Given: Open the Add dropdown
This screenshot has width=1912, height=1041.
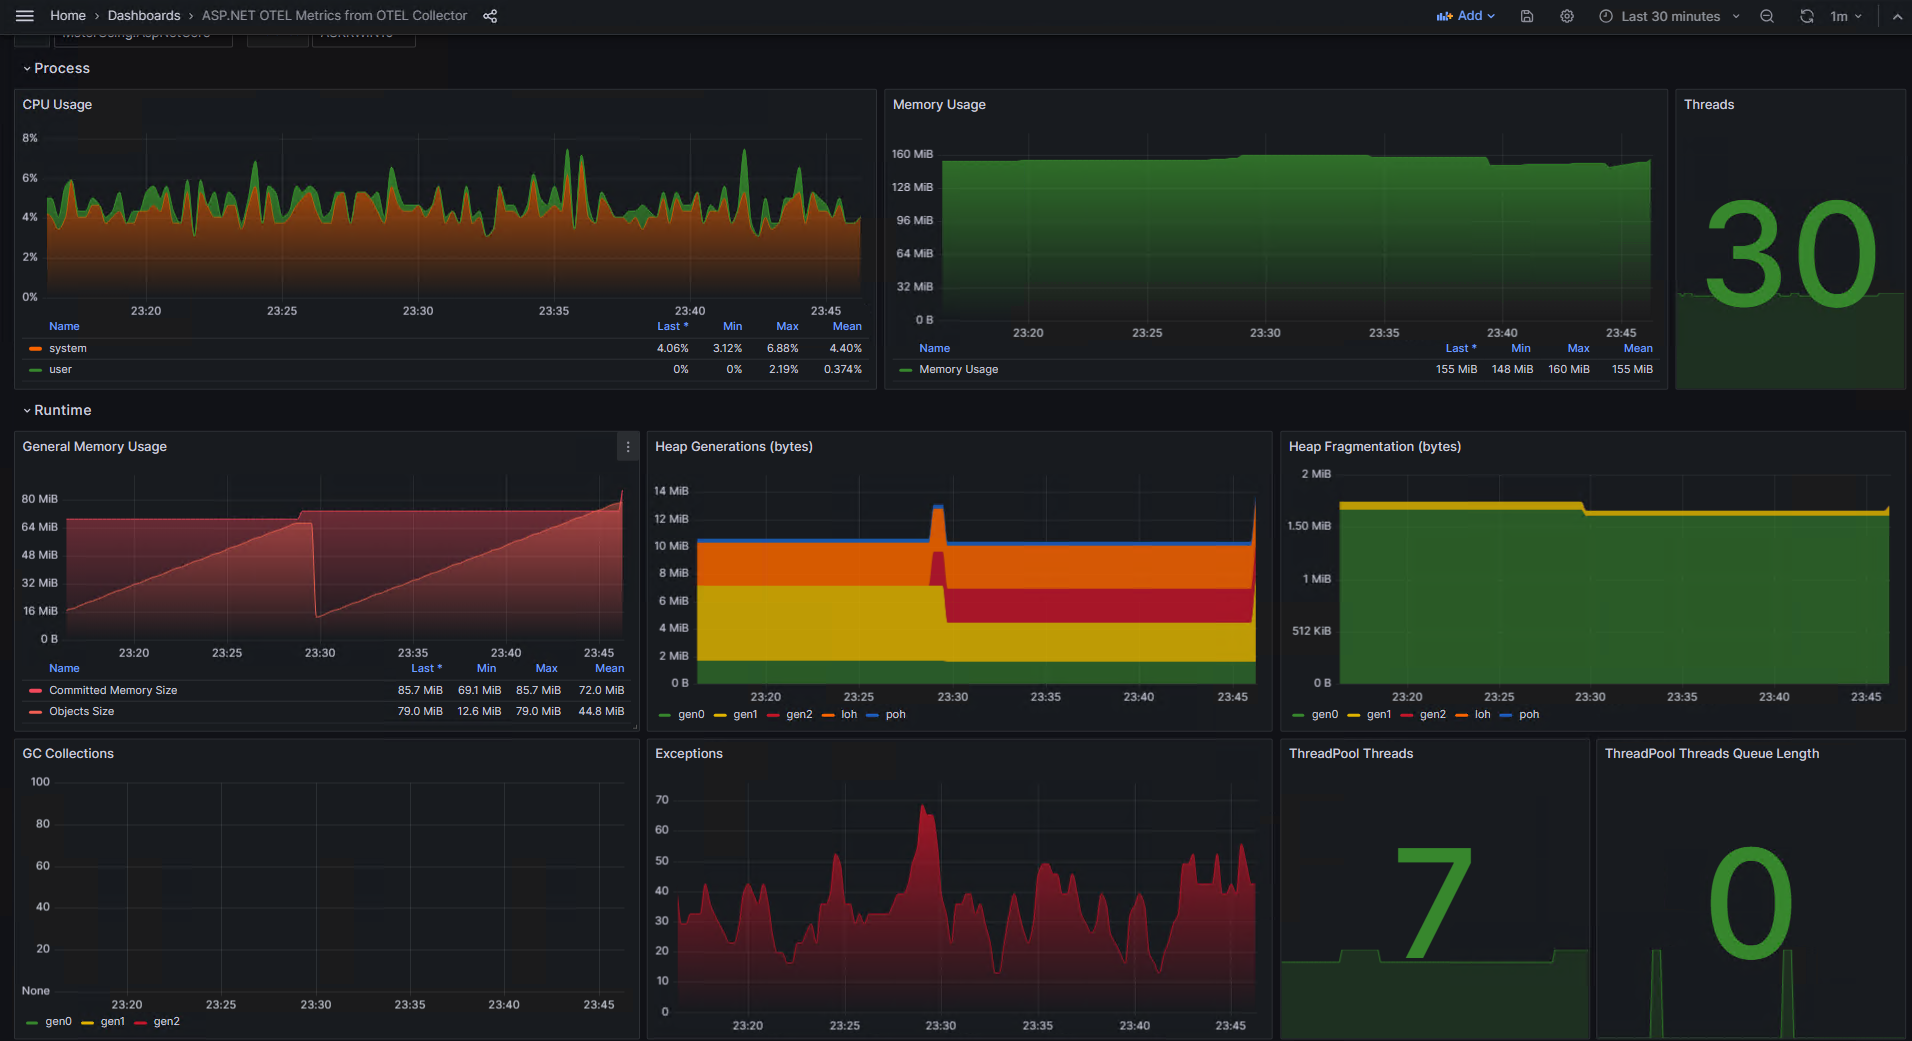Looking at the screenshot, I should [1465, 16].
